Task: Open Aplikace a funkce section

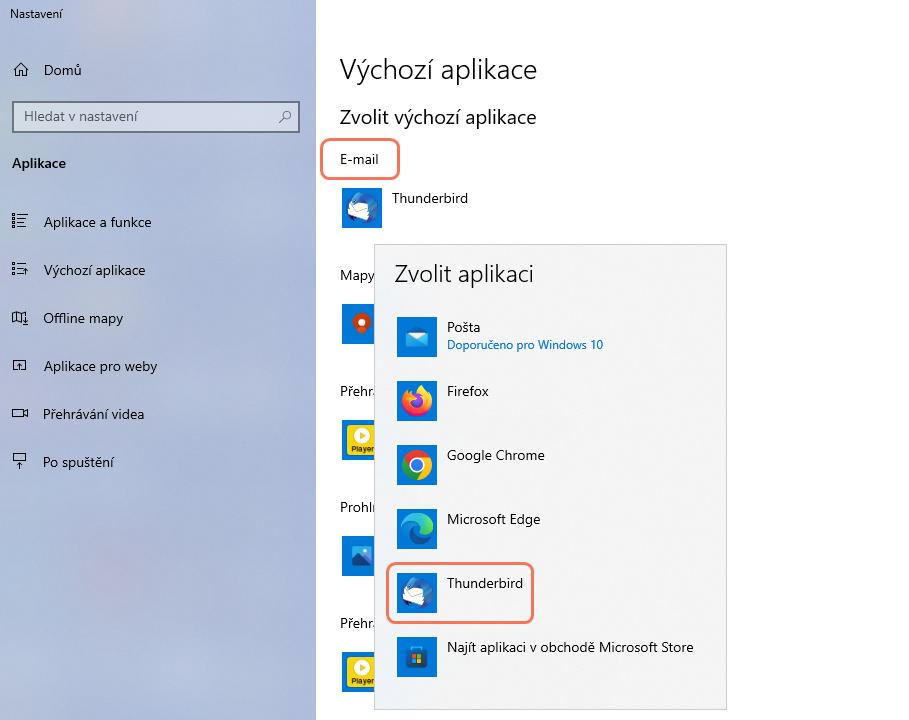Action: [x=97, y=222]
